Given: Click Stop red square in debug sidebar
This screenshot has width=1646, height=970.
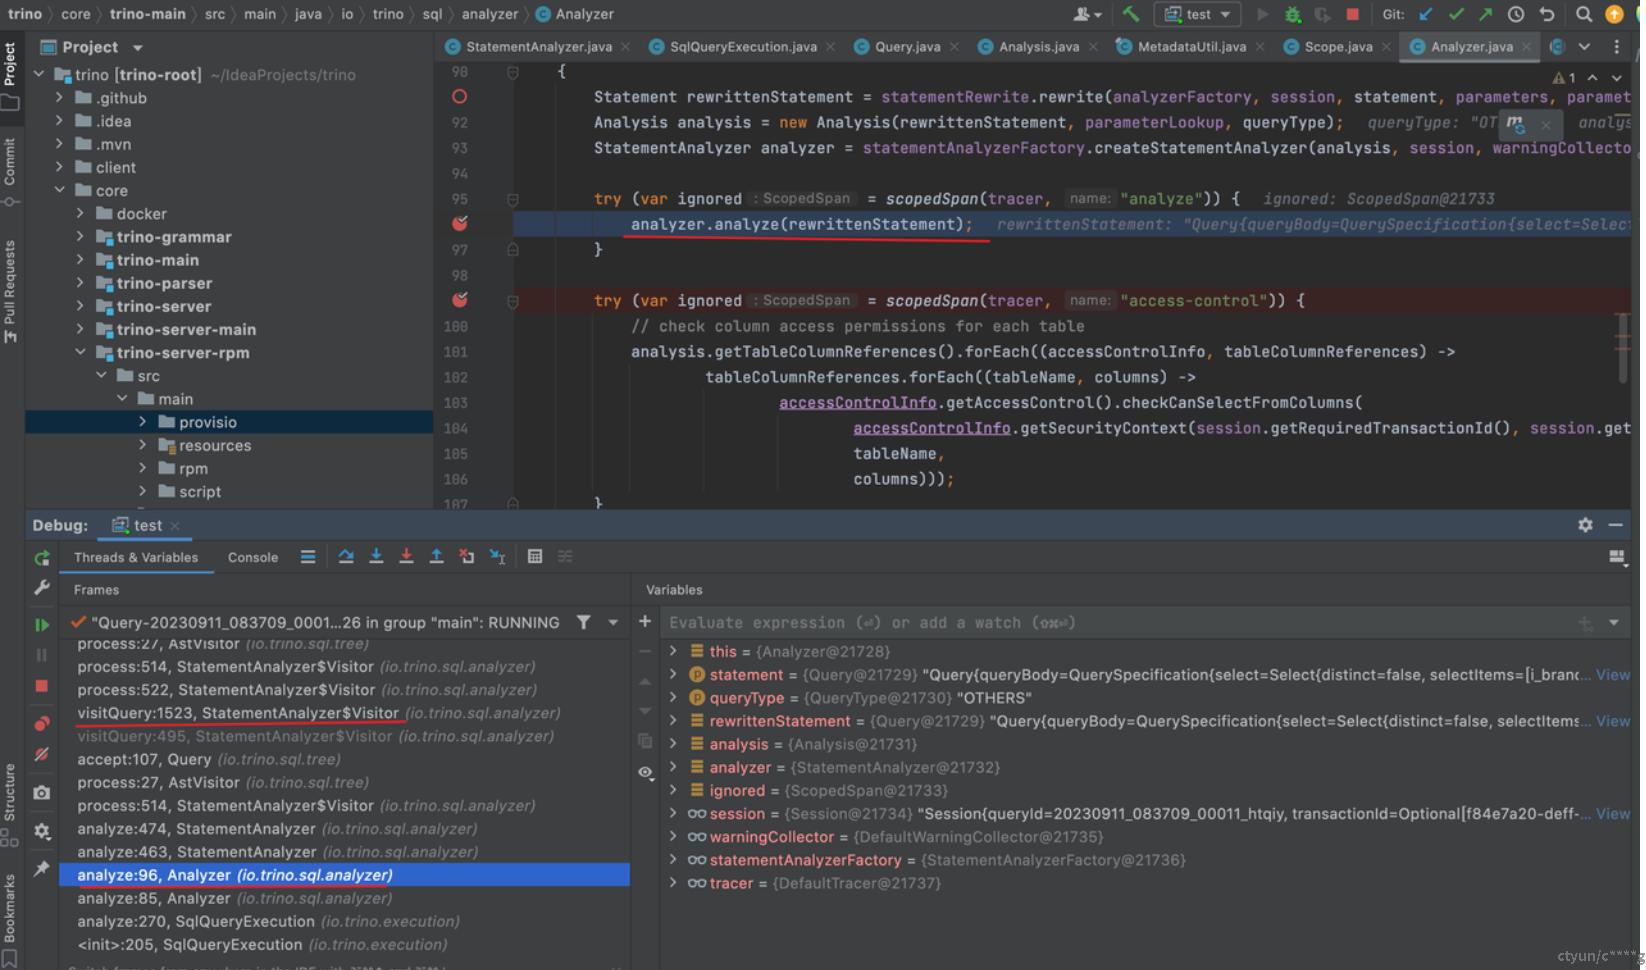Looking at the screenshot, I should point(41,686).
